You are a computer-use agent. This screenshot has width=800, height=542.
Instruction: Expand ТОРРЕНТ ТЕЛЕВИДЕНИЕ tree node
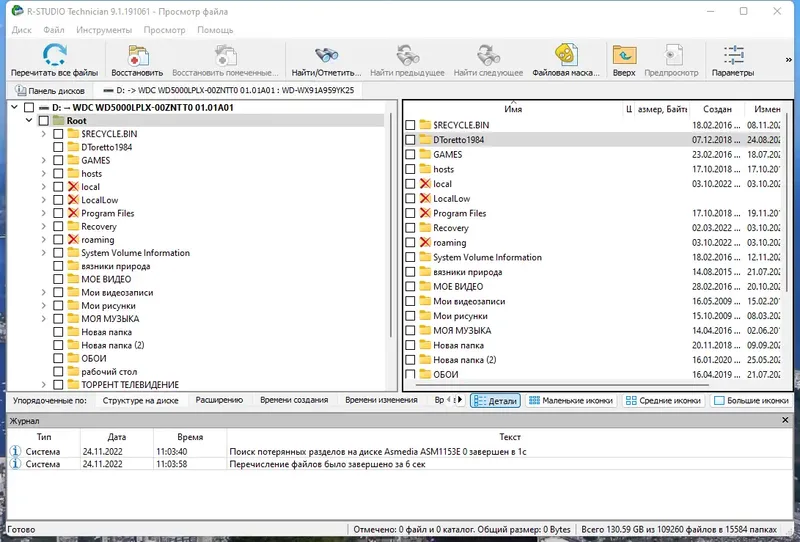43,385
